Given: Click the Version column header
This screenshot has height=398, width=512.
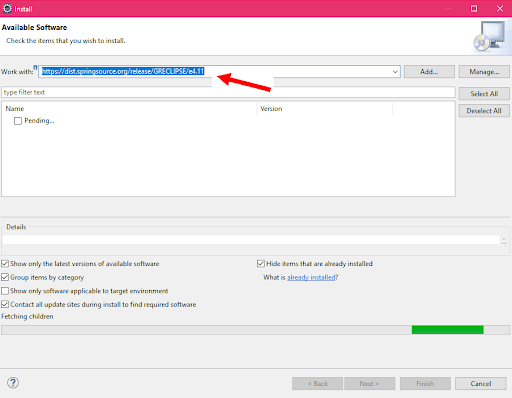Looking at the screenshot, I should 325,109.
